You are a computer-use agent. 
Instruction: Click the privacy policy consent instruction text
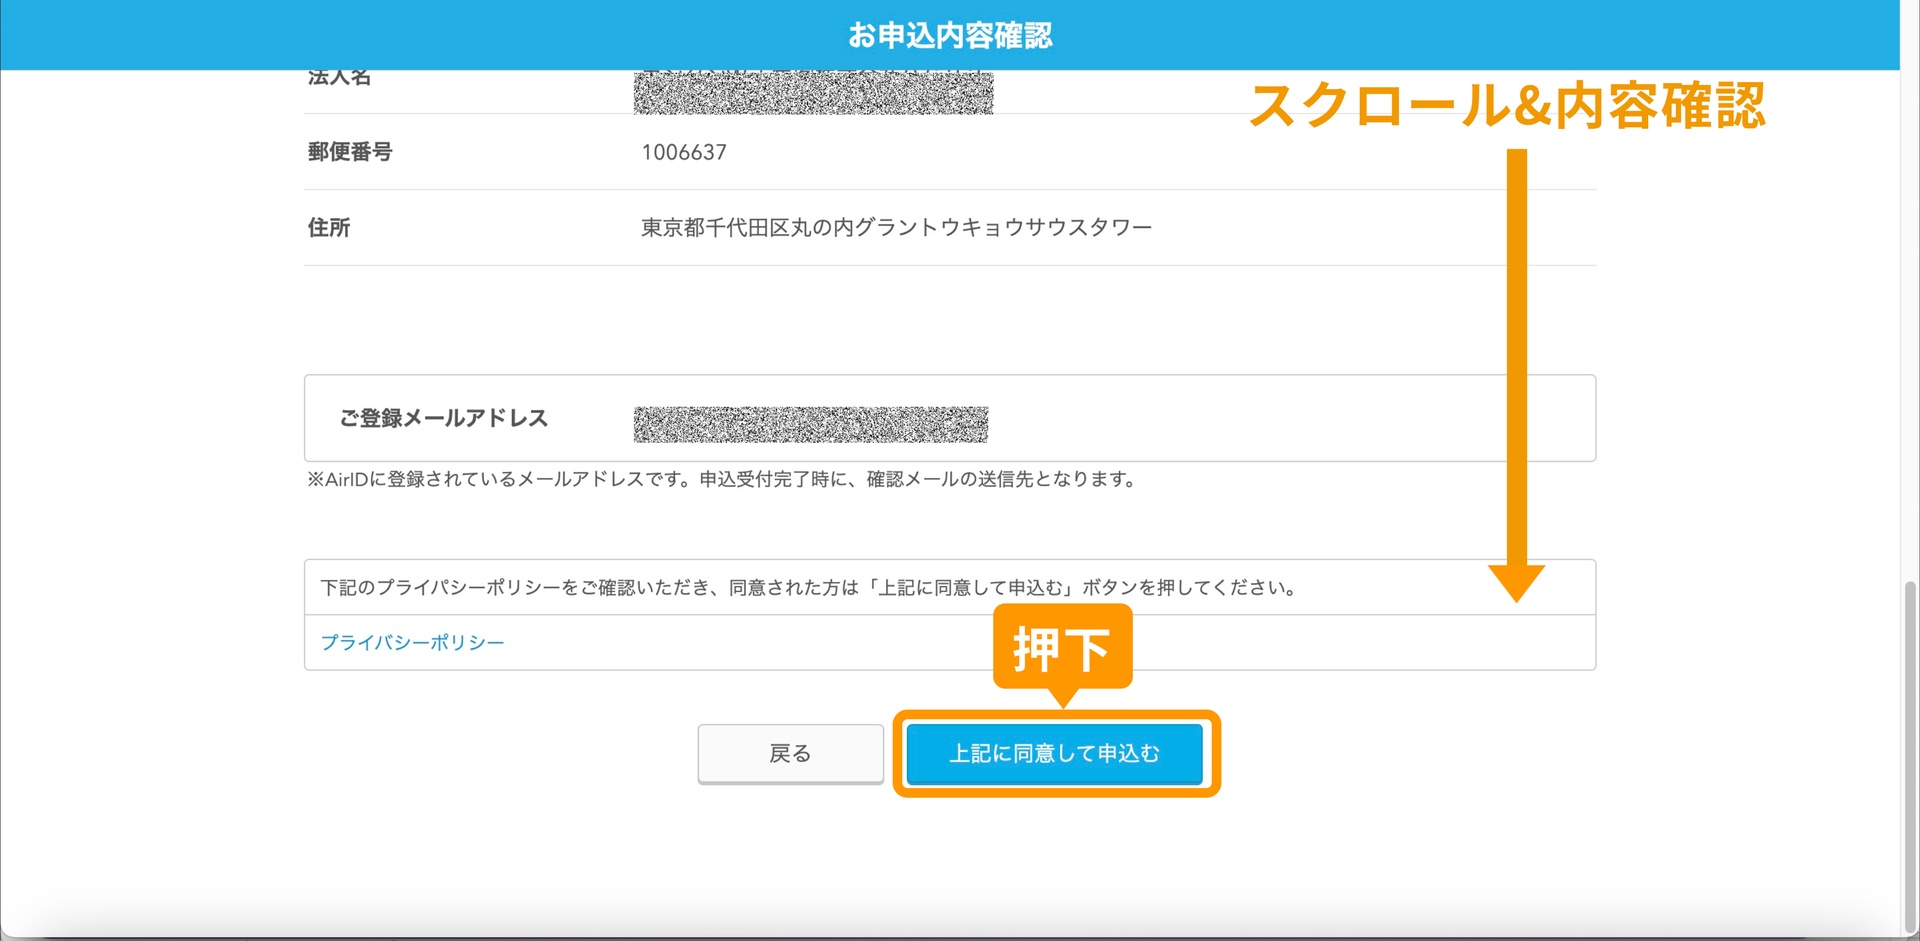(808, 588)
